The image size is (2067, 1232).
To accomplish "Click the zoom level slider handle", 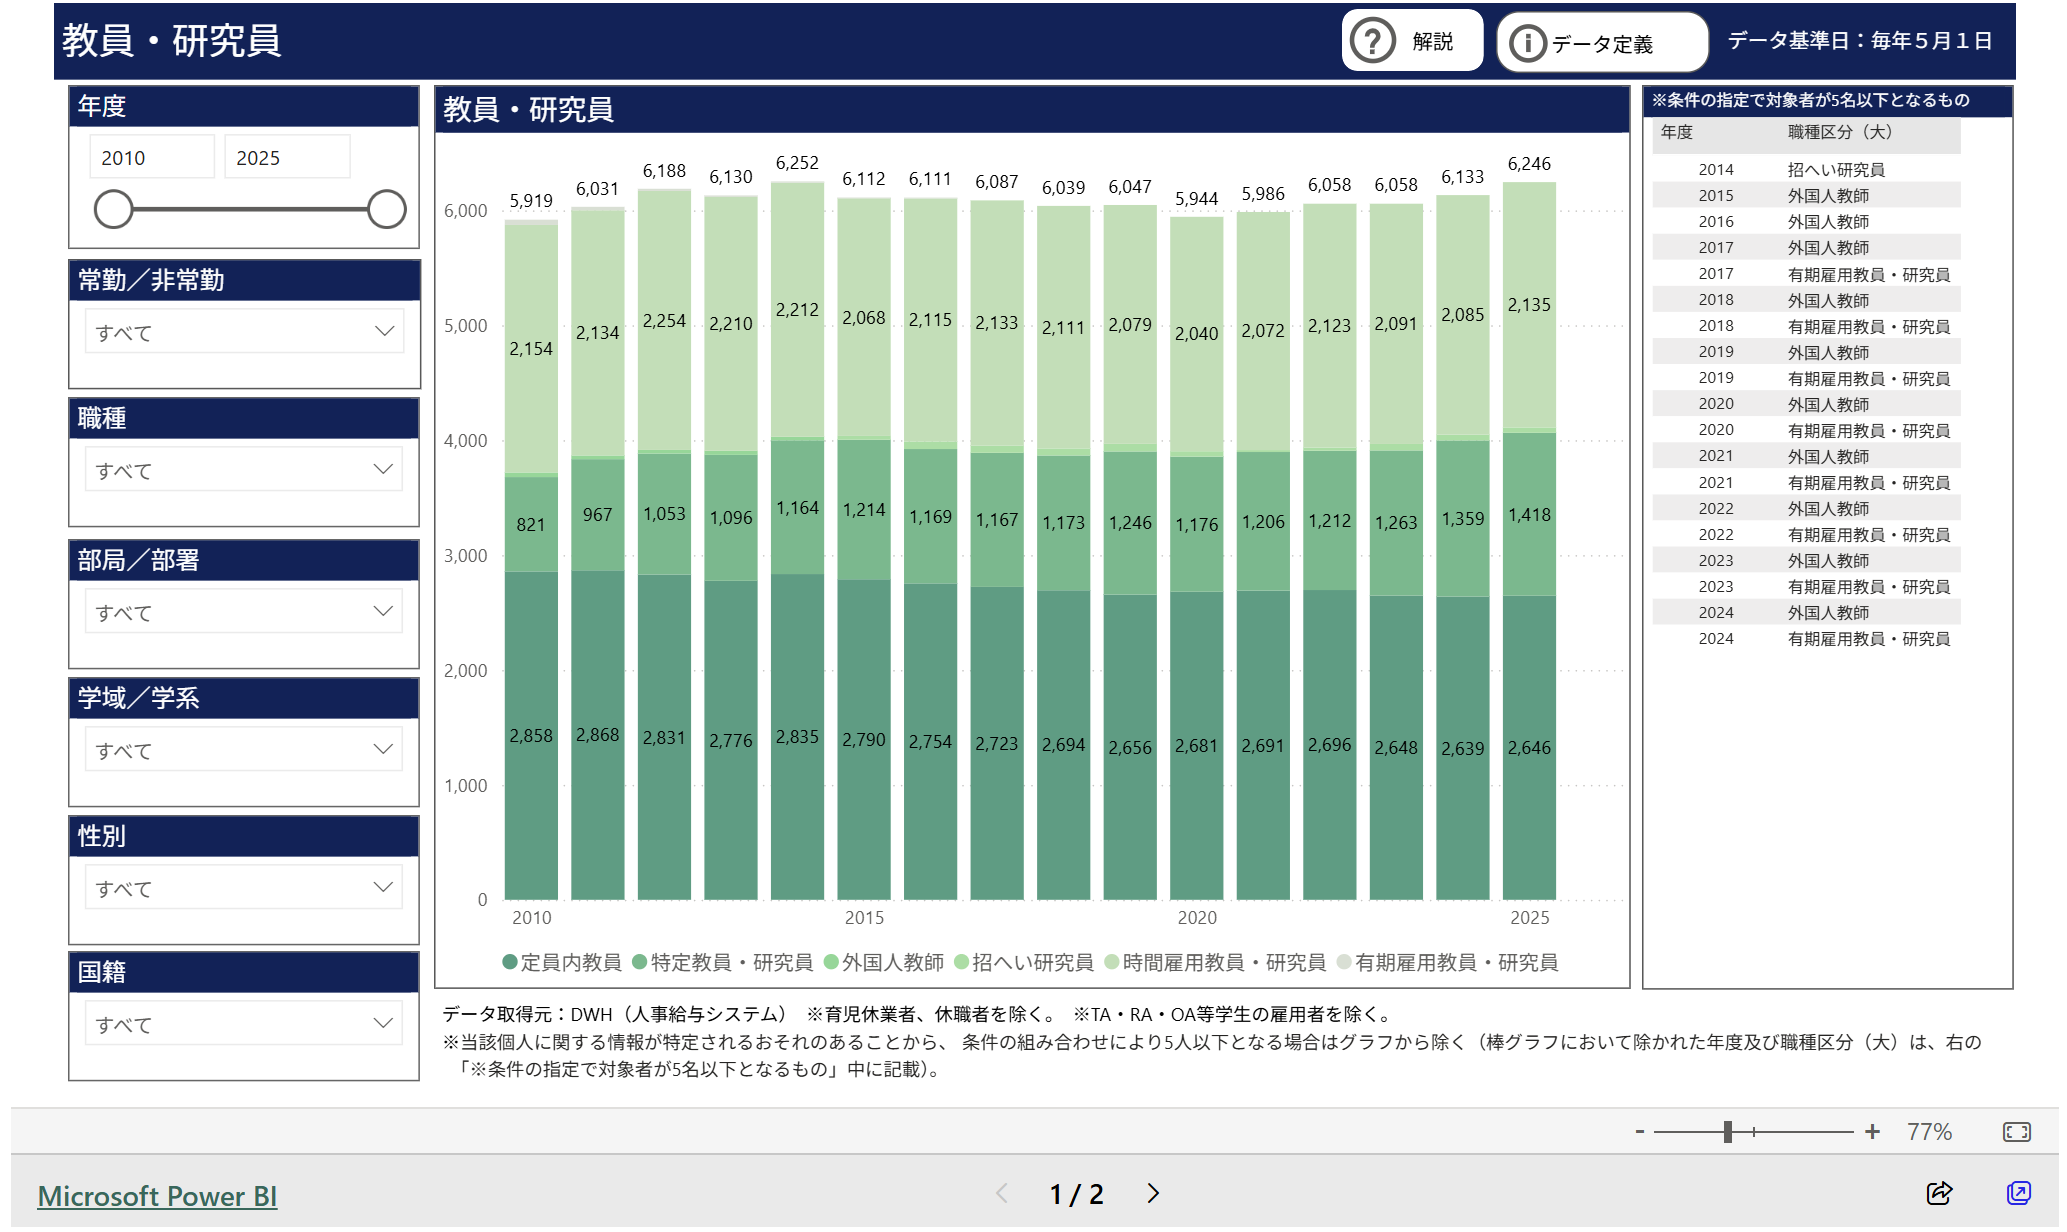I will click(1727, 1132).
